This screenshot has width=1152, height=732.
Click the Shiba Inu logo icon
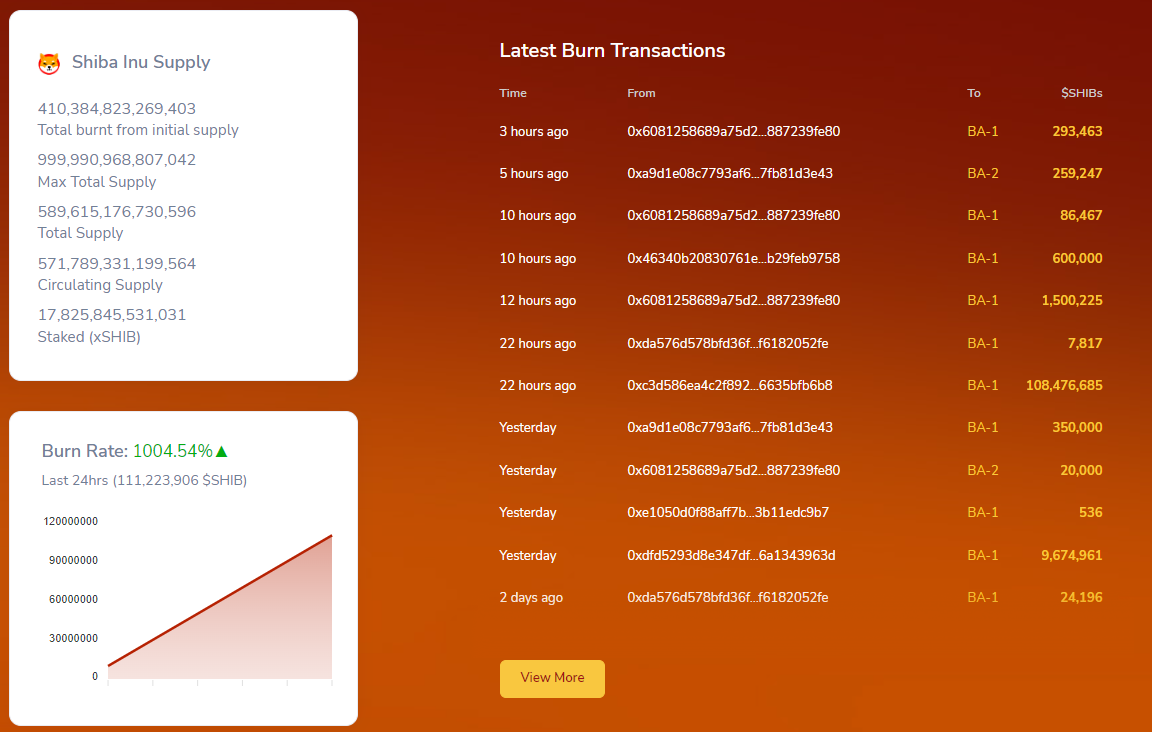[48, 63]
